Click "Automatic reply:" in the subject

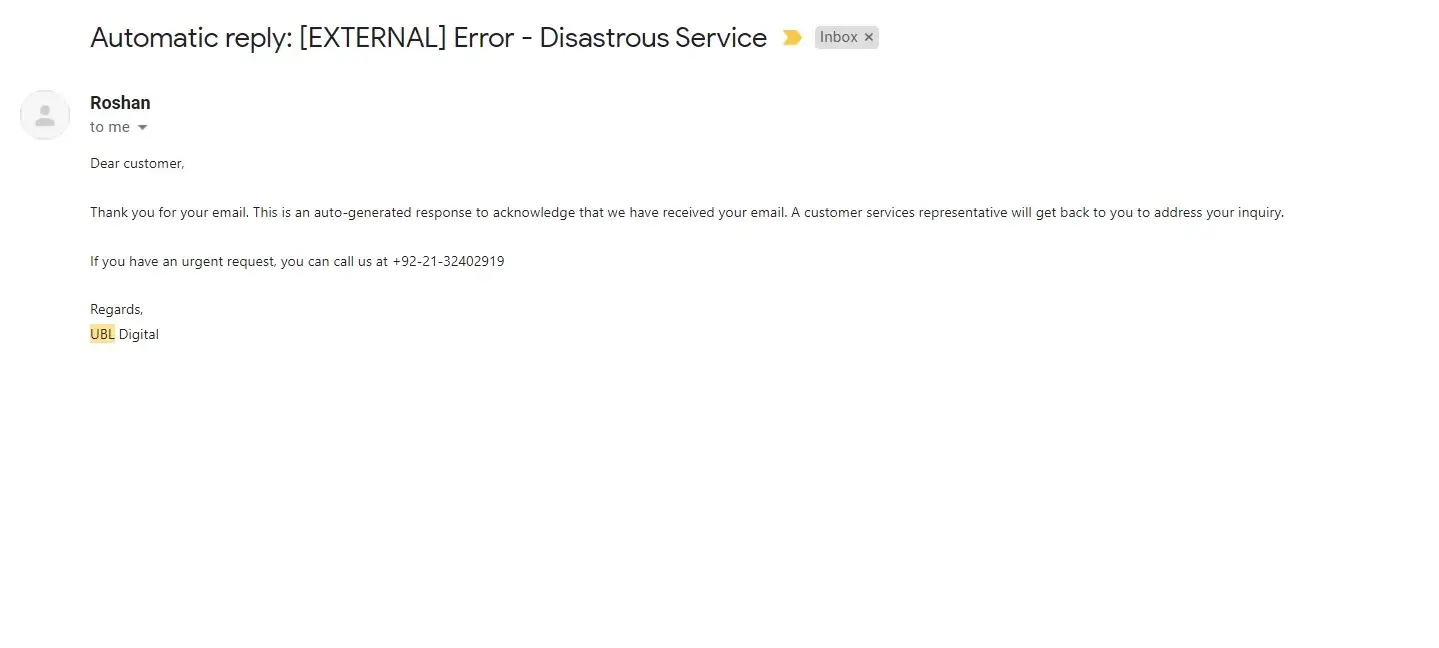pos(190,38)
